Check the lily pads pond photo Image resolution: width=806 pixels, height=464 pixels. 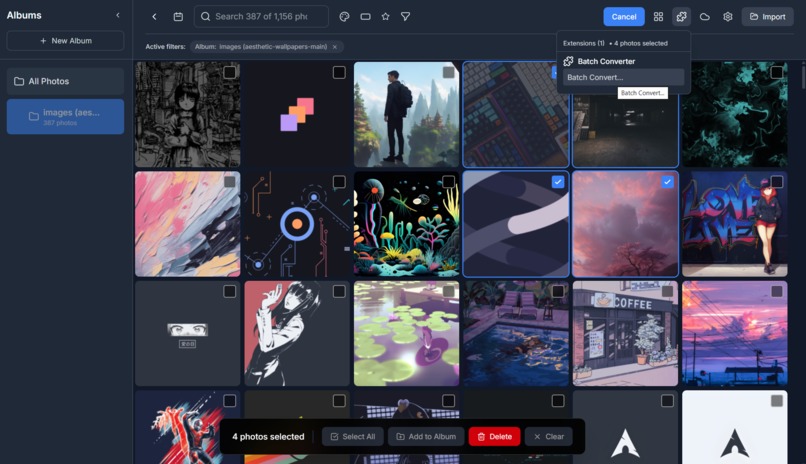point(448,291)
